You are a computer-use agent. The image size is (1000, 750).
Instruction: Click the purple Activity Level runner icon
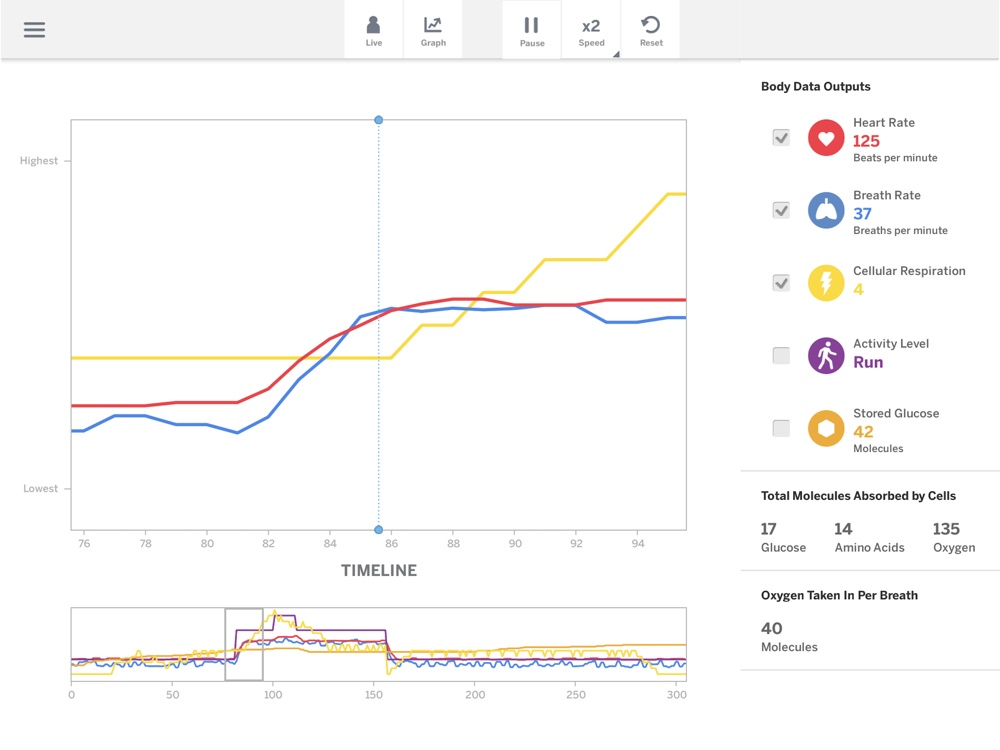[x=826, y=356]
